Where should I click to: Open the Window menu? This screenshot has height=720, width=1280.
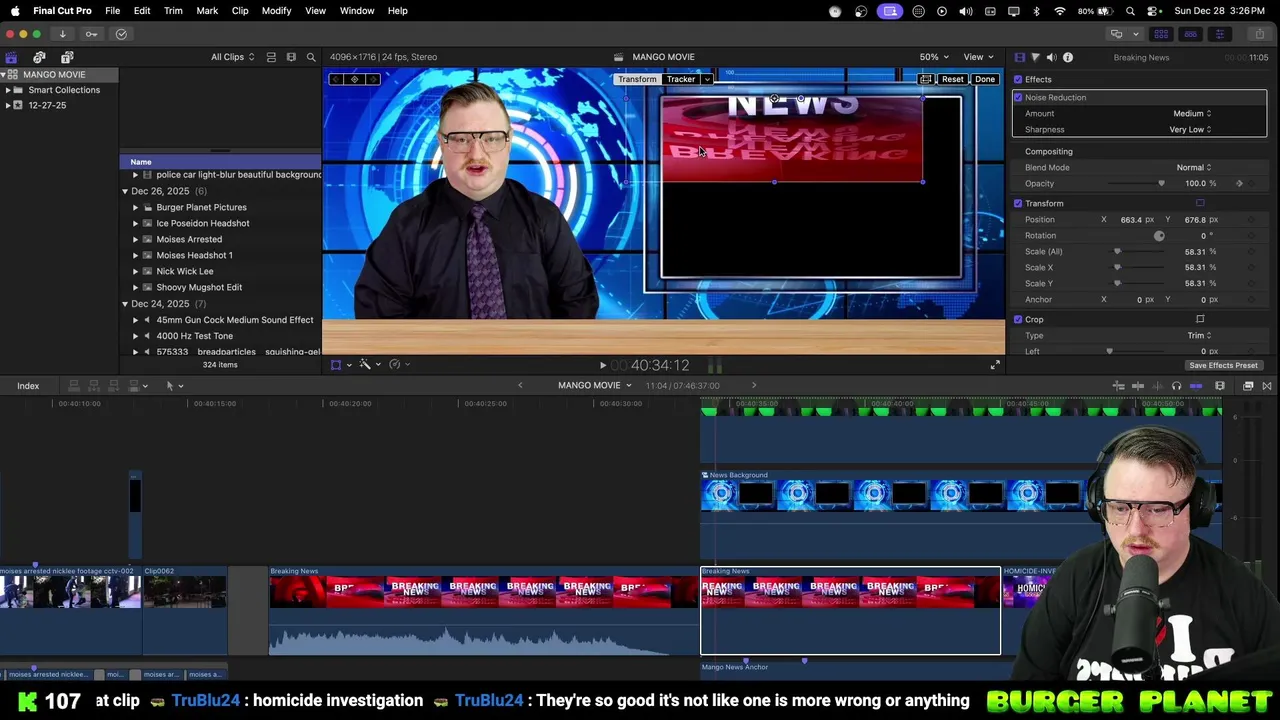pyautogui.click(x=357, y=10)
